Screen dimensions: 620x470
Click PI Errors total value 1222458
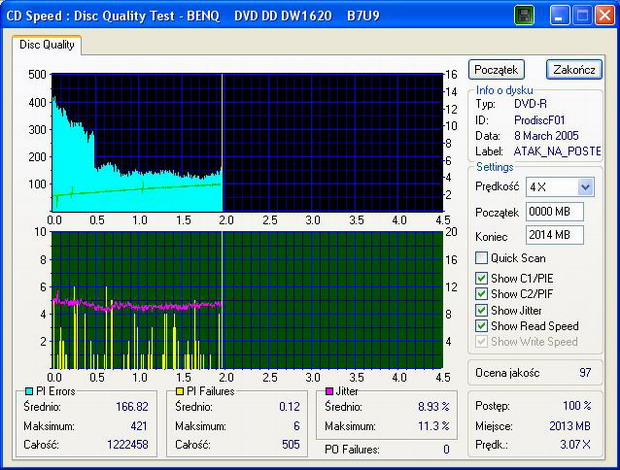[128, 445]
